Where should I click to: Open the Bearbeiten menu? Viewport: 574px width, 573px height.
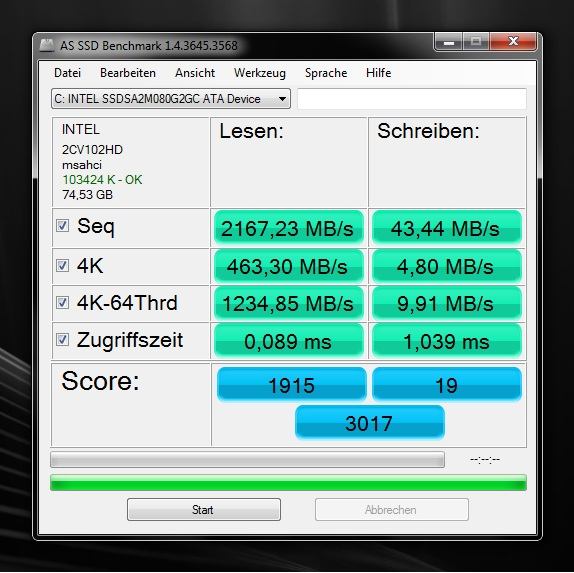tap(128, 73)
